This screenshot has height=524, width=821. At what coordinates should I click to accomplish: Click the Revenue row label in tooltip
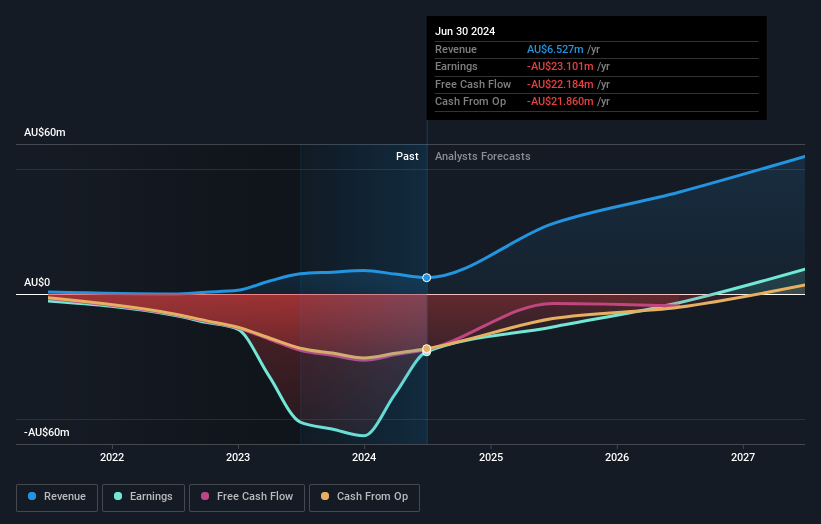(x=456, y=49)
